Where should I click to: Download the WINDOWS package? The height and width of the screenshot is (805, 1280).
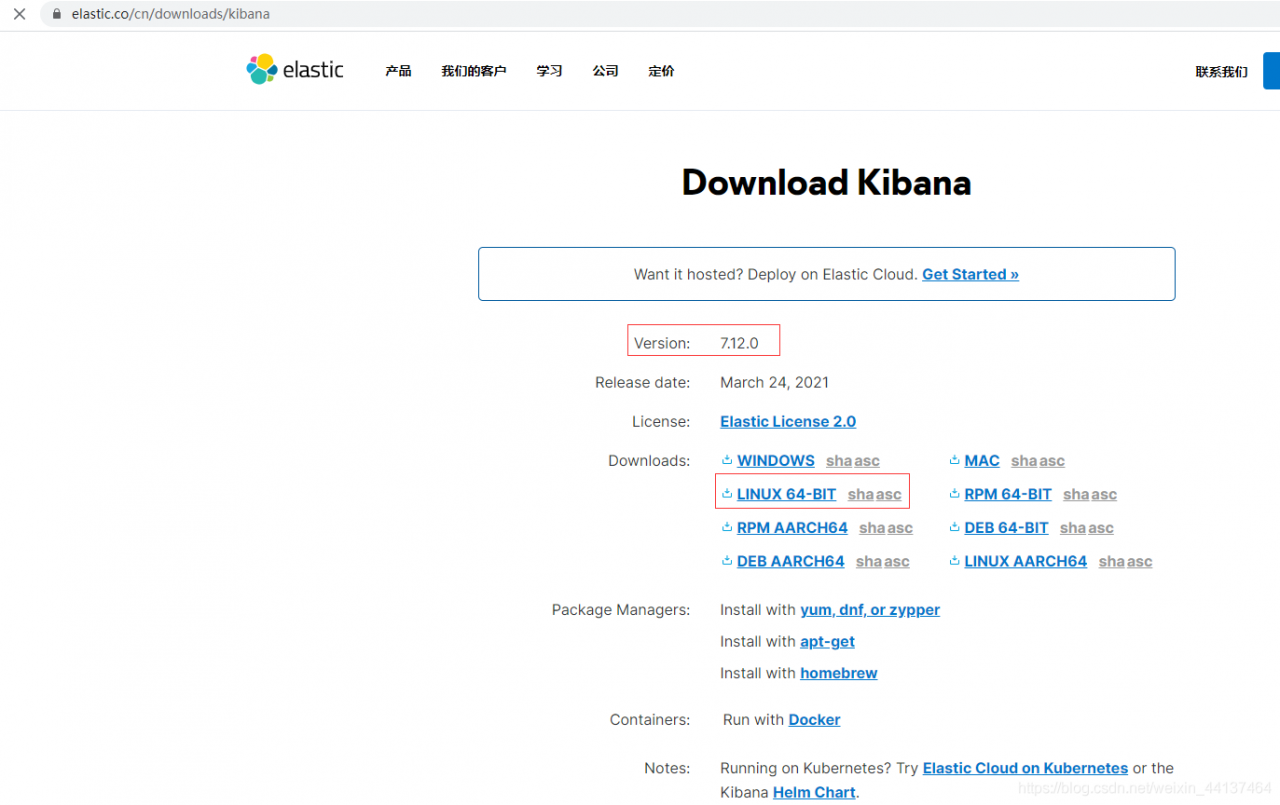click(x=776, y=461)
